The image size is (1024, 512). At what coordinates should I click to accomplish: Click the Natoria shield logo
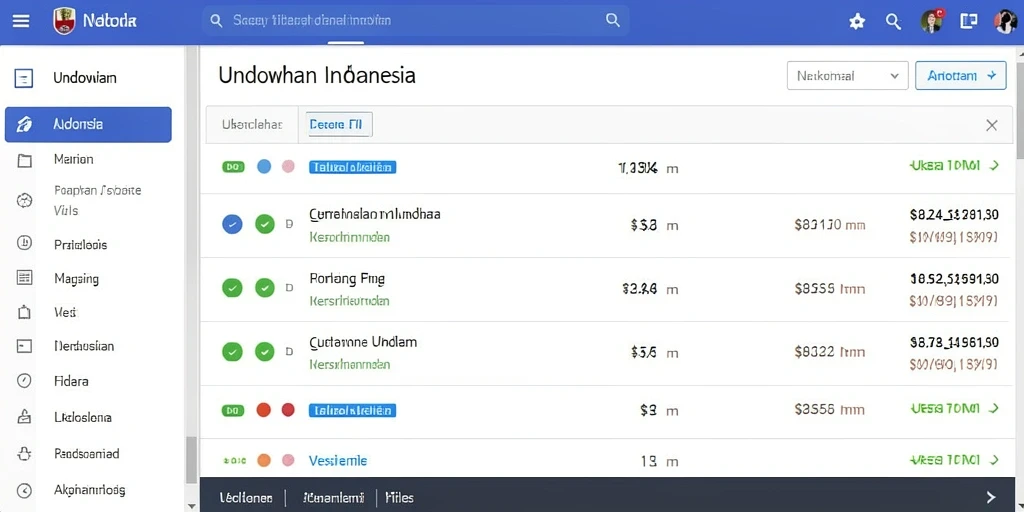pos(64,21)
